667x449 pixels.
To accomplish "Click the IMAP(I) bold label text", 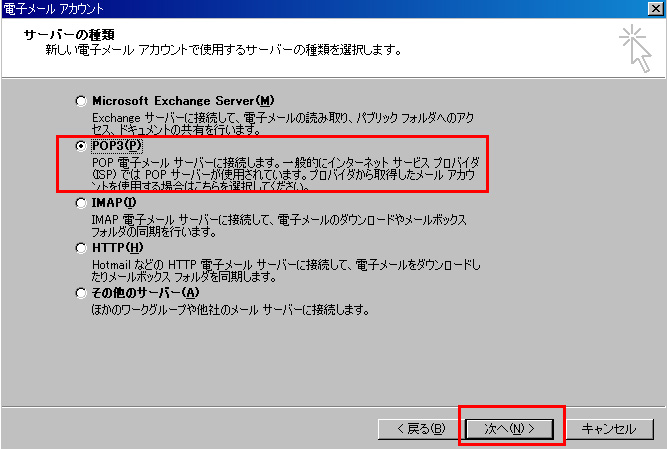I will pyautogui.click(x=114, y=203).
